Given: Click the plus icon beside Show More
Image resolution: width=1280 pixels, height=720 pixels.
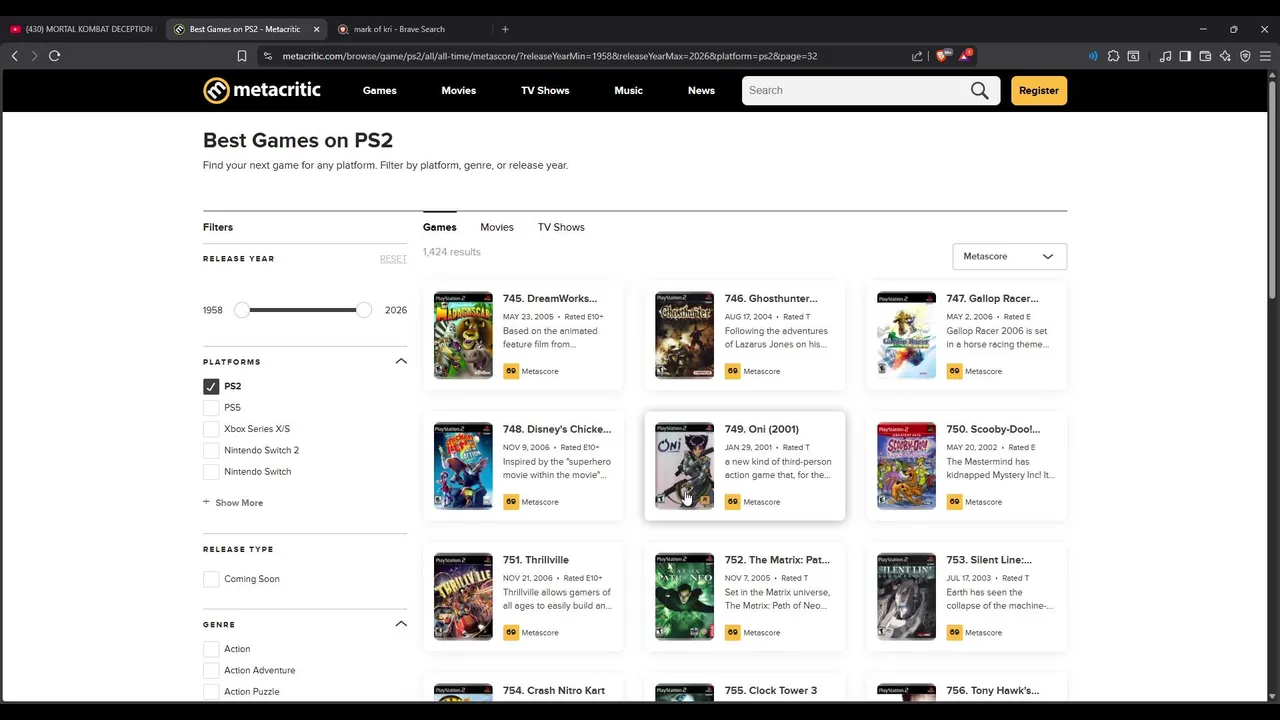Looking at the screenshot, I should 207,502.
